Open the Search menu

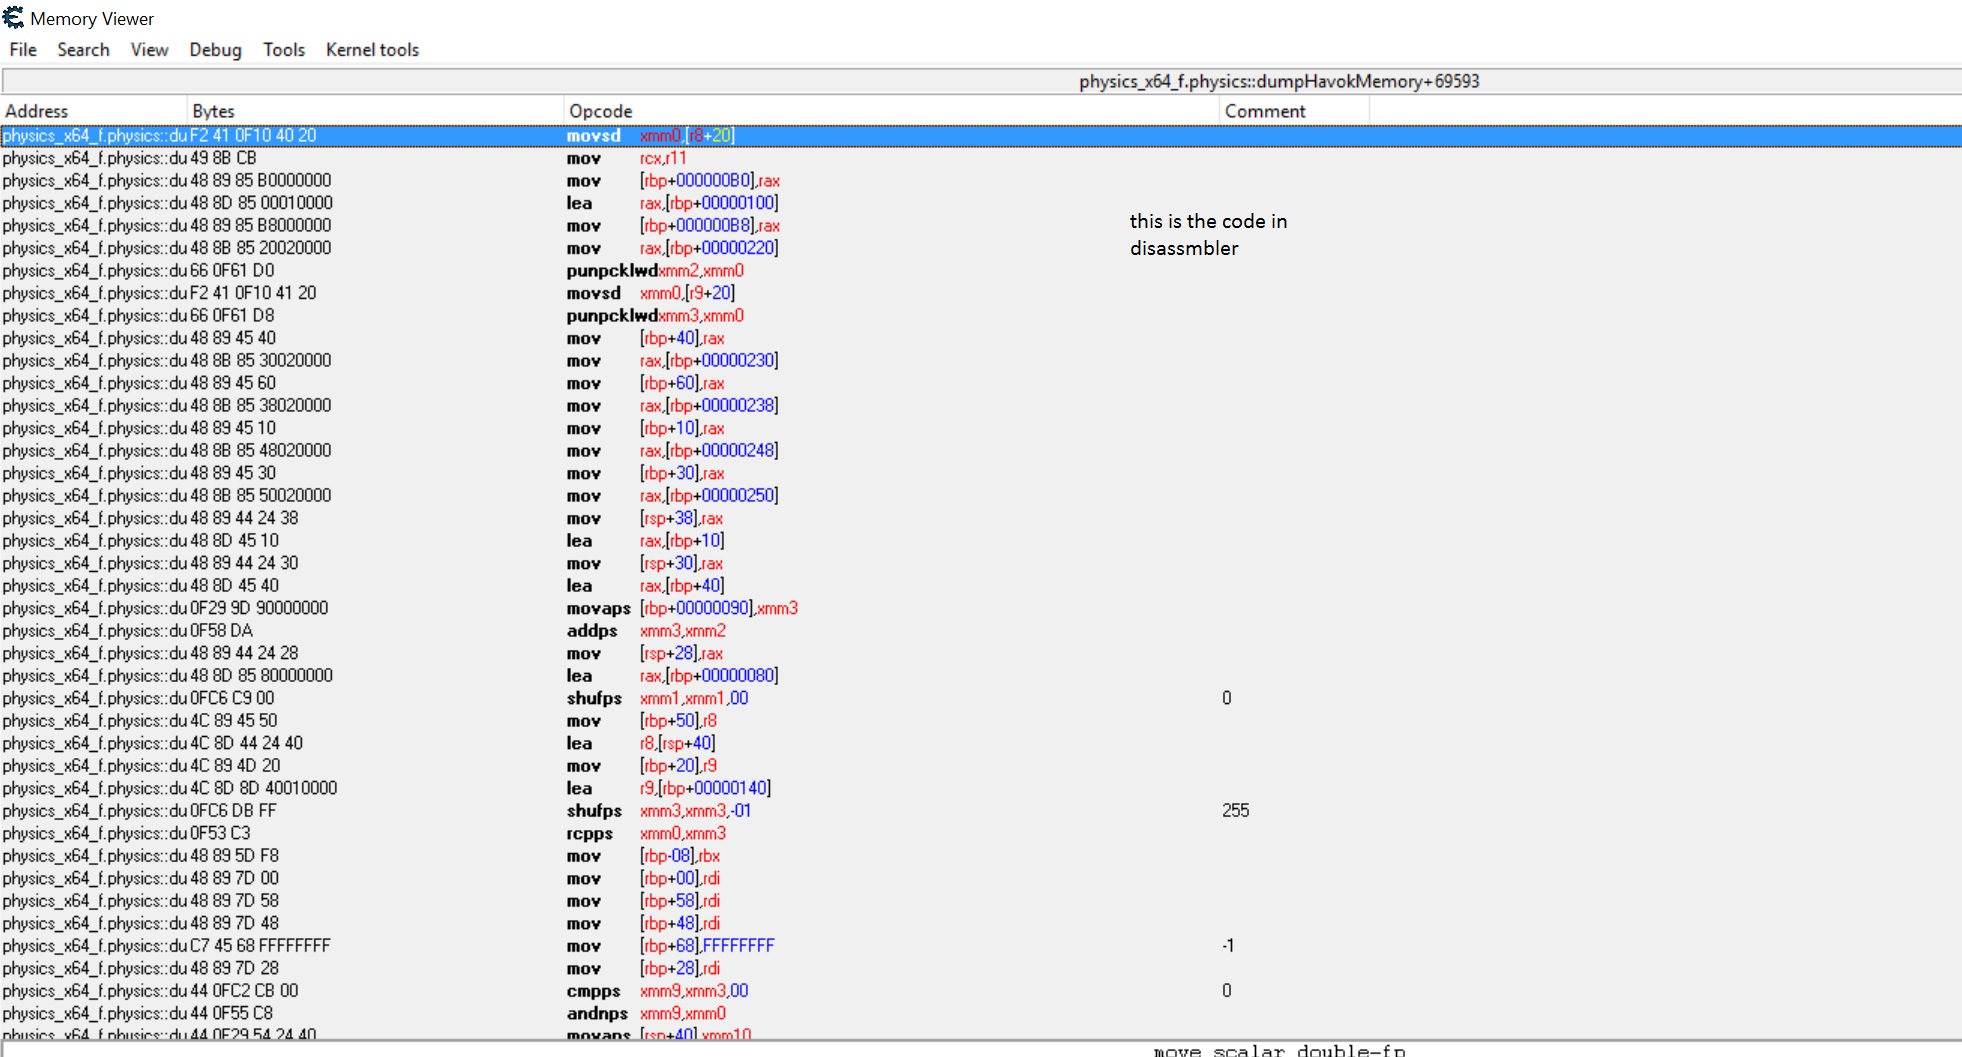(83, 50)
